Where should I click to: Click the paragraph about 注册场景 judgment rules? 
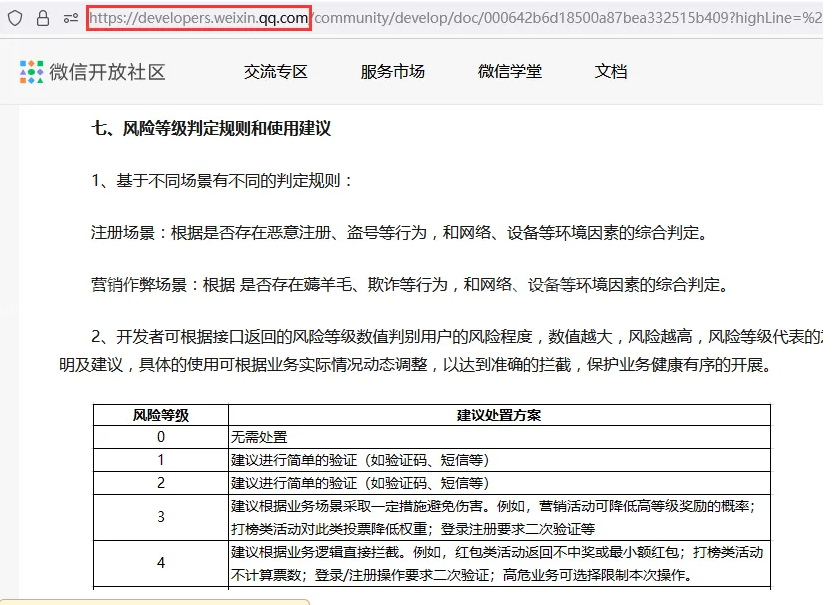pyautogui.click(x=400, y=231)
